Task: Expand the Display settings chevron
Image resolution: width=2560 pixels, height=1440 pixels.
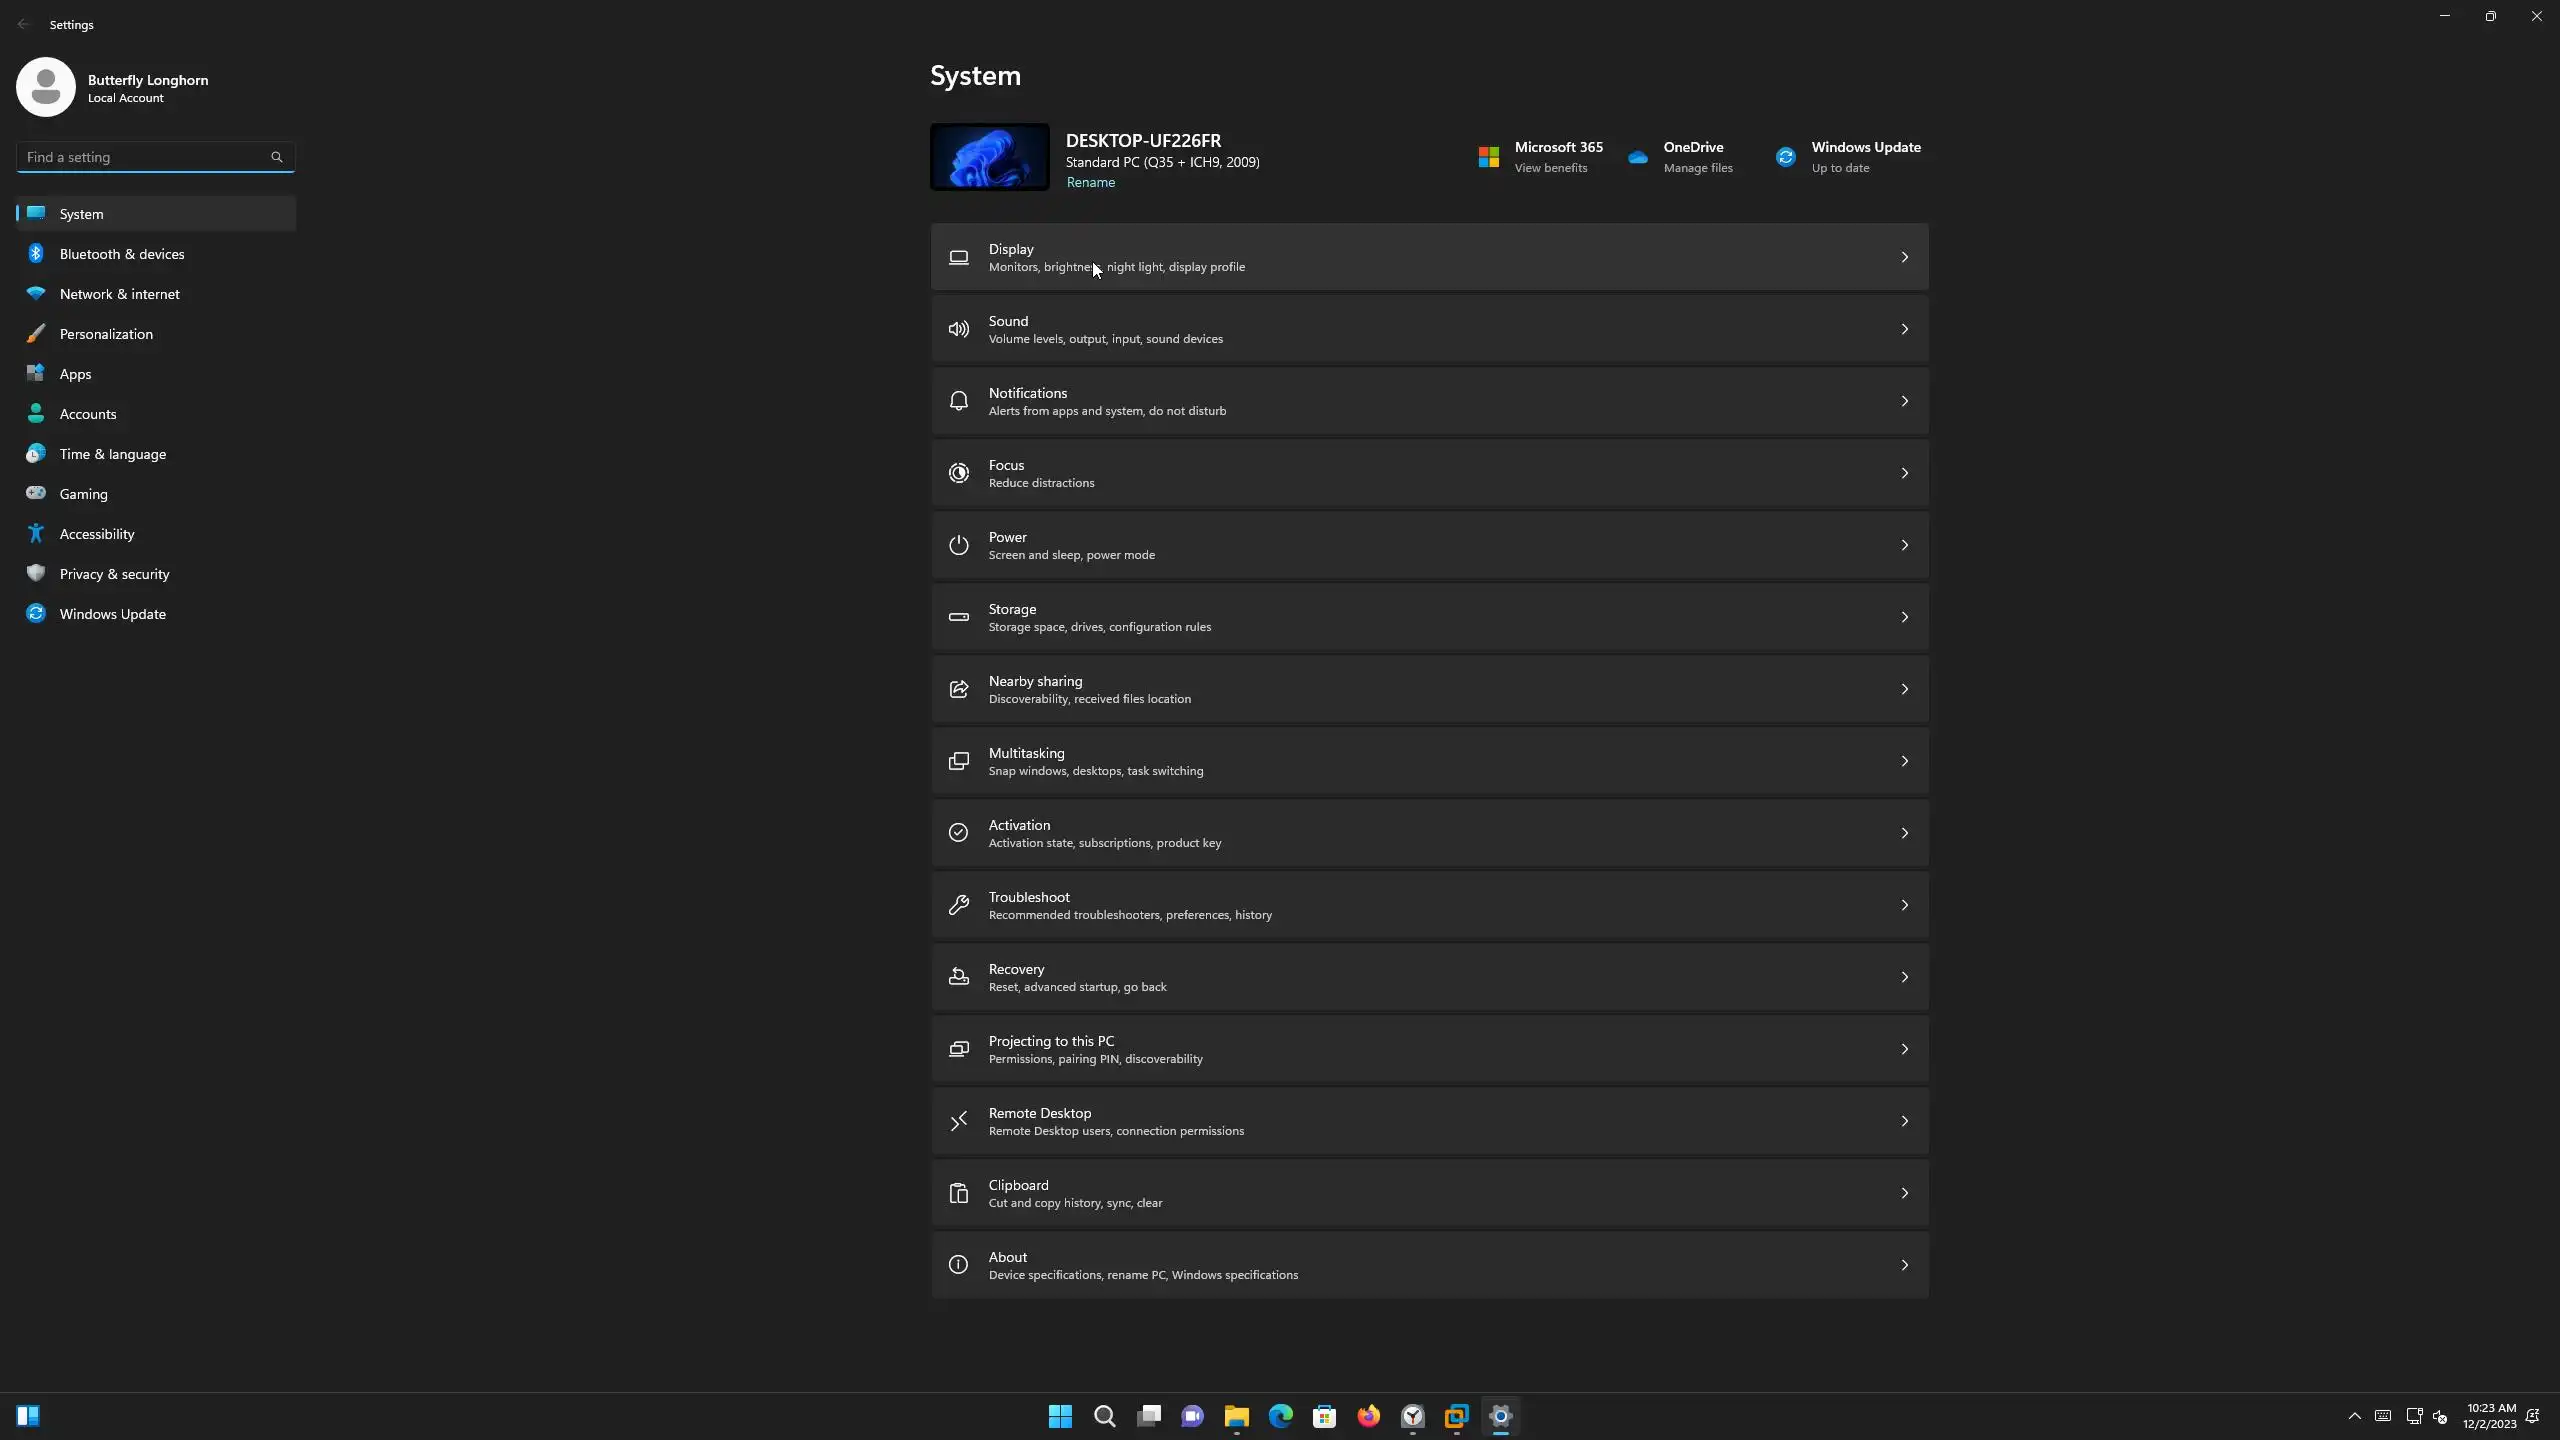Action: click(1904, 257)
